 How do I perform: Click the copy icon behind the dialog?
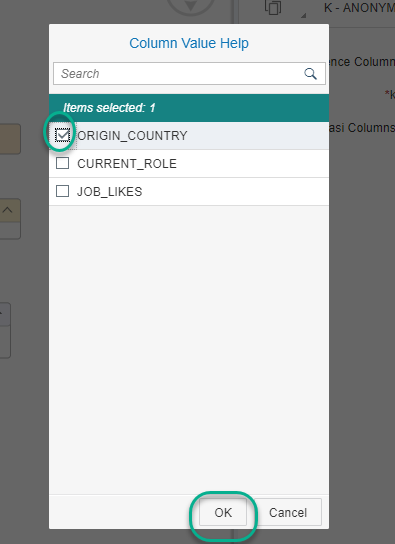(x=273, y=7)
